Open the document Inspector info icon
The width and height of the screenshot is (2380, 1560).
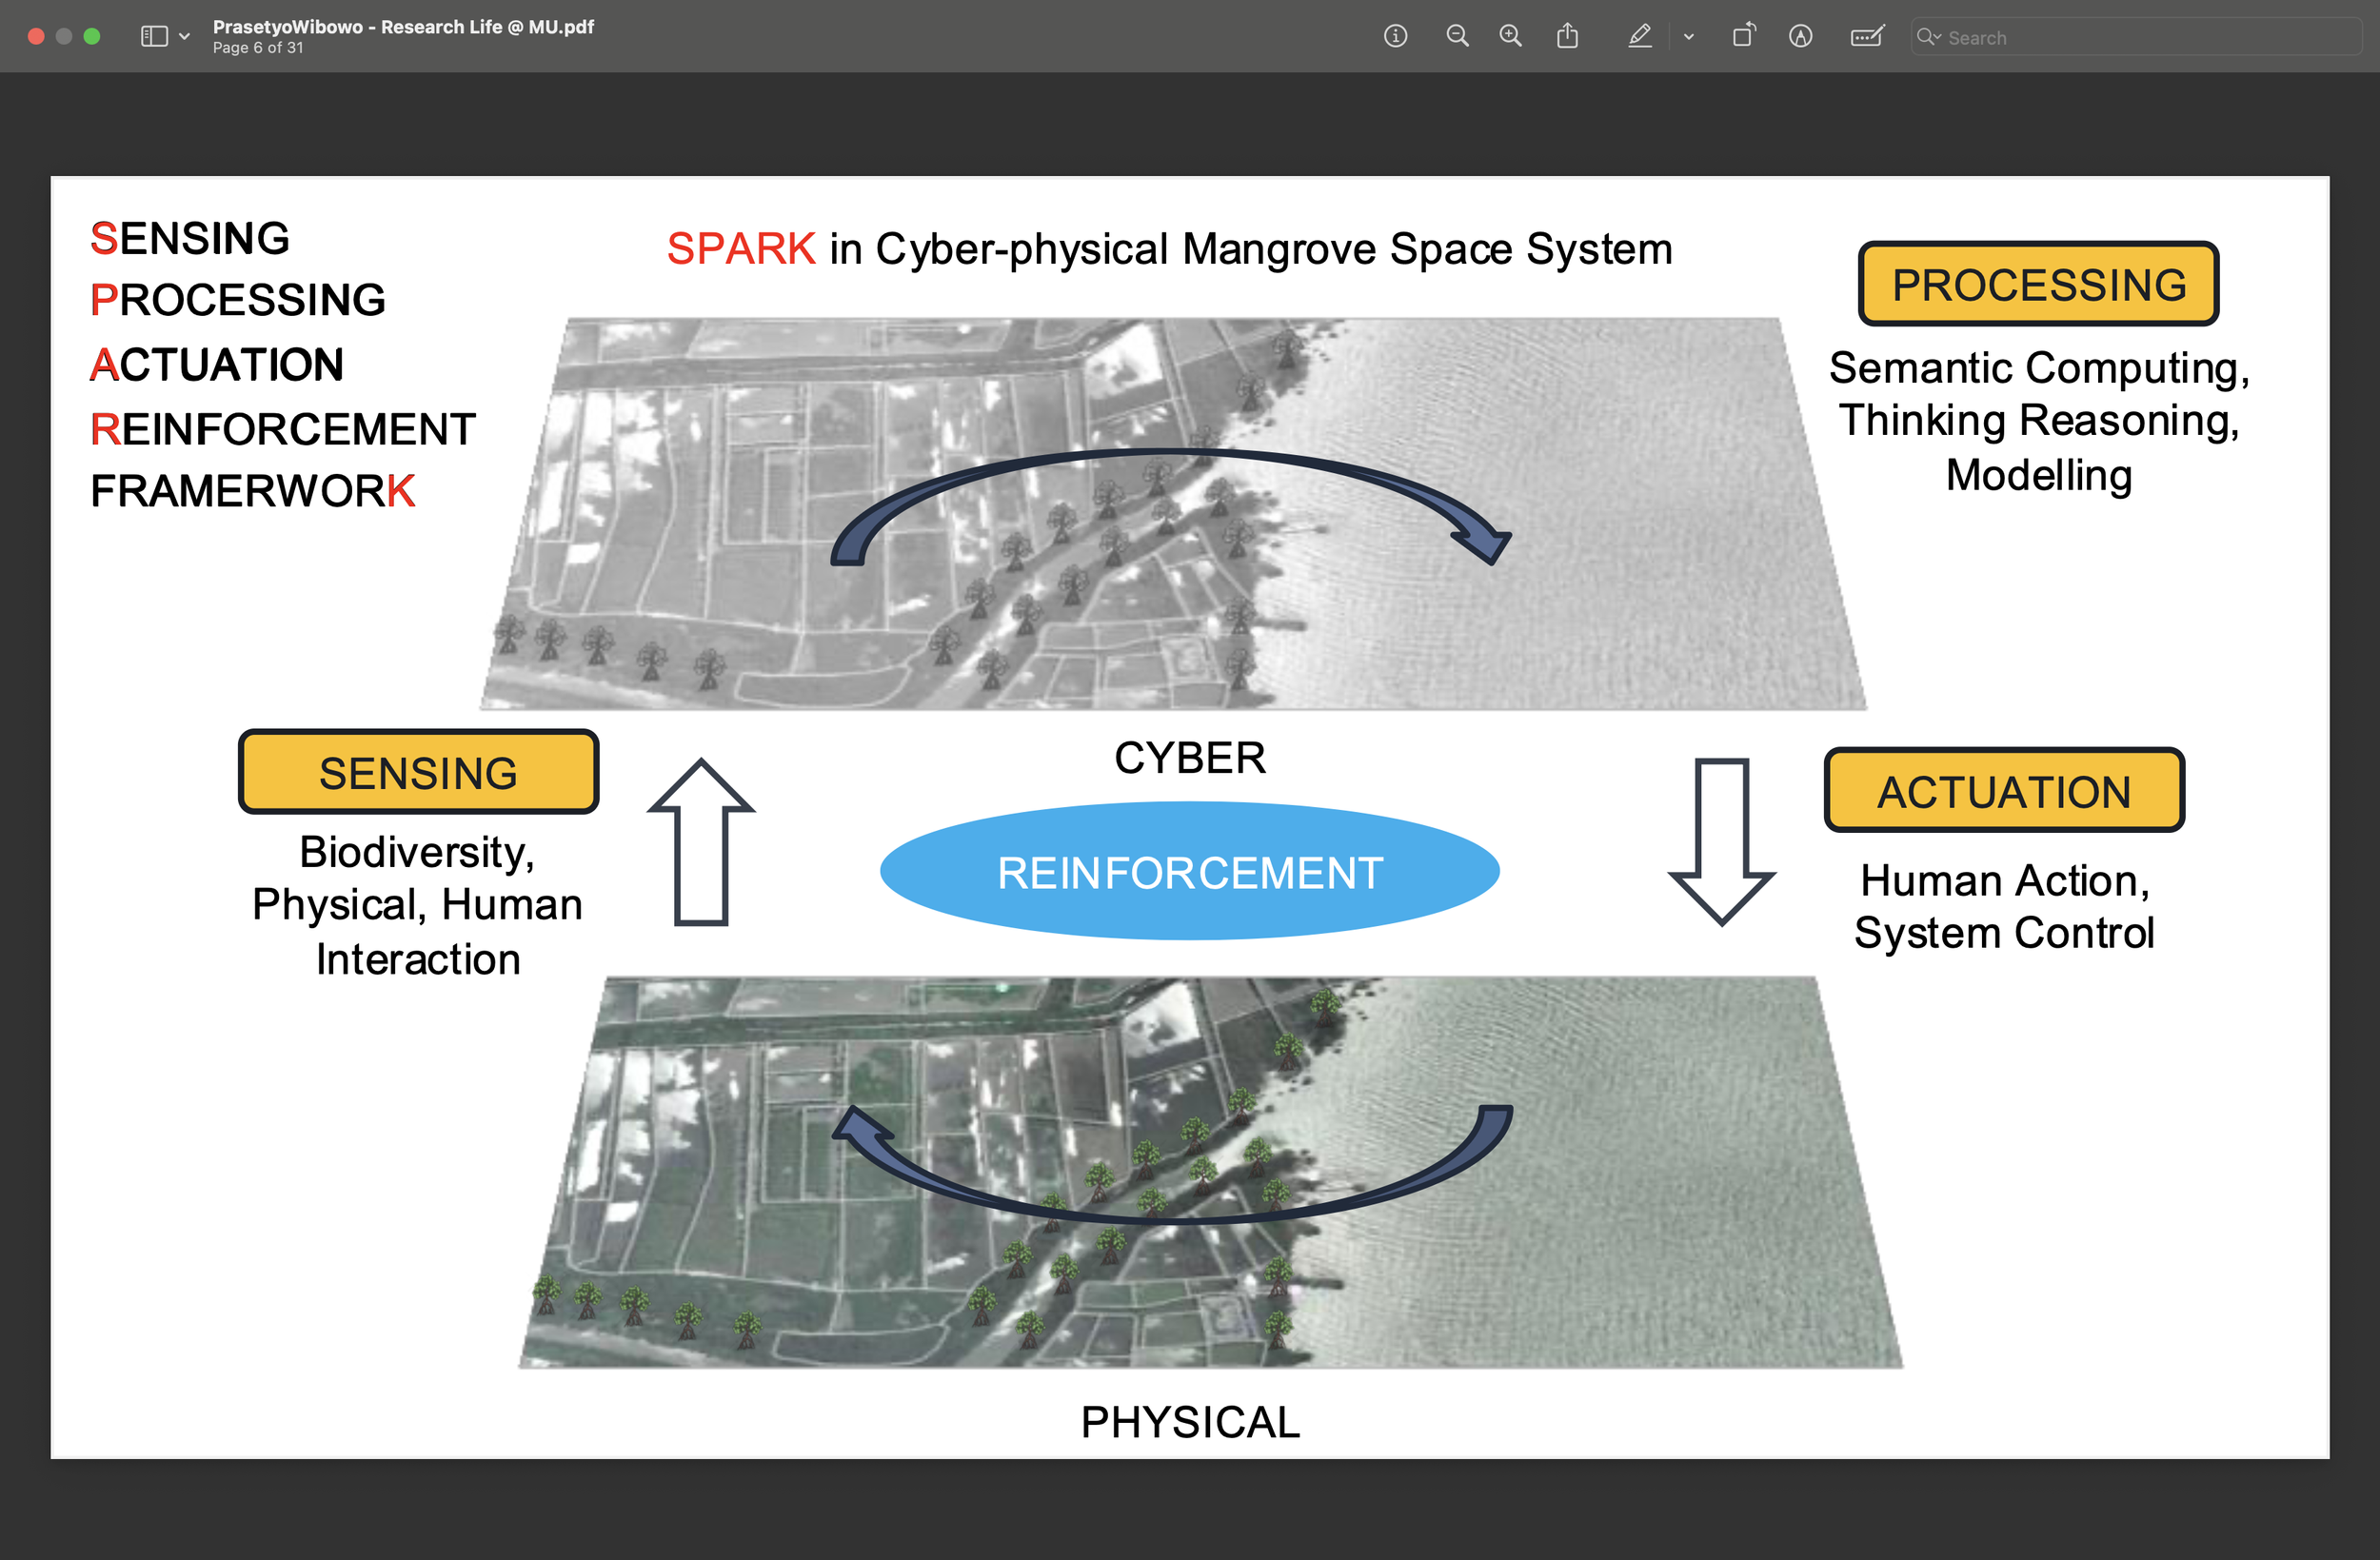1395,37
